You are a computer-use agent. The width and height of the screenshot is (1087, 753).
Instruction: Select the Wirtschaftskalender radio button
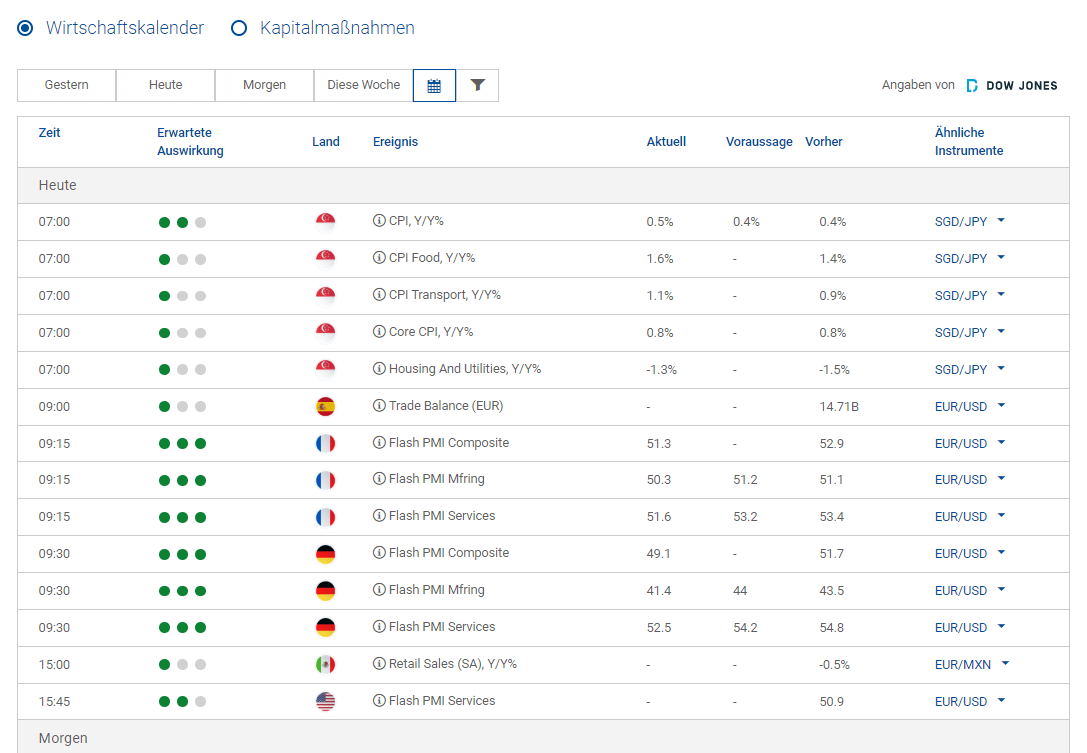coord(25,28)
